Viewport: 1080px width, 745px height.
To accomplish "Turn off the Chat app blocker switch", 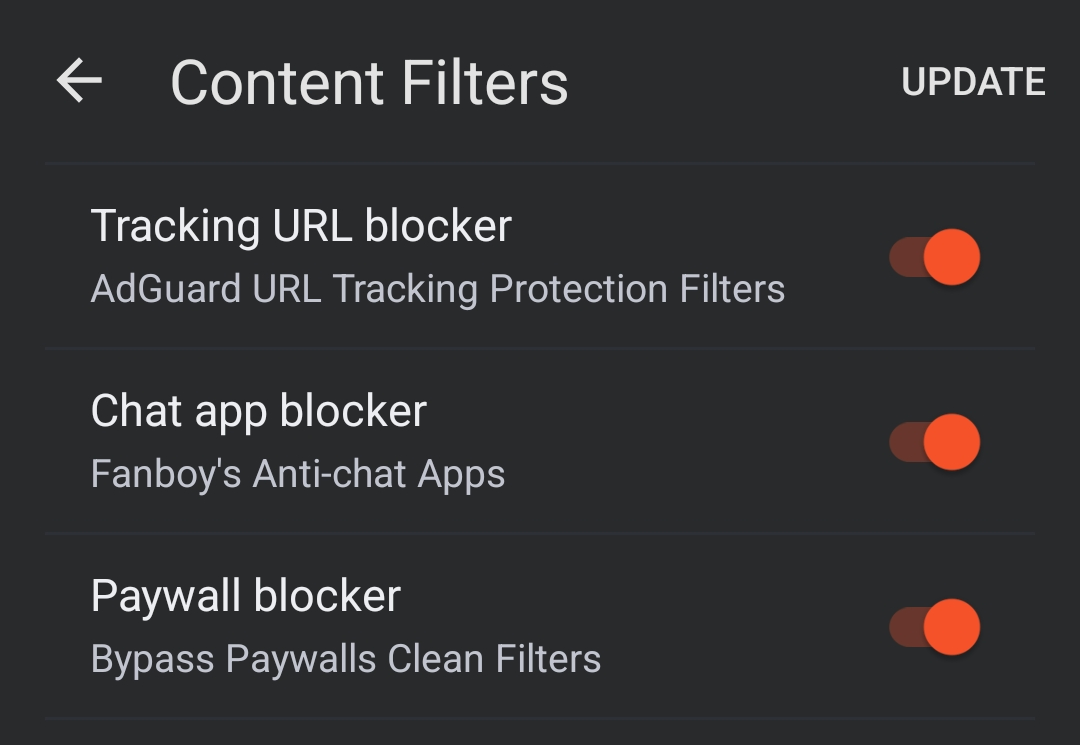I will pos(935,442).
